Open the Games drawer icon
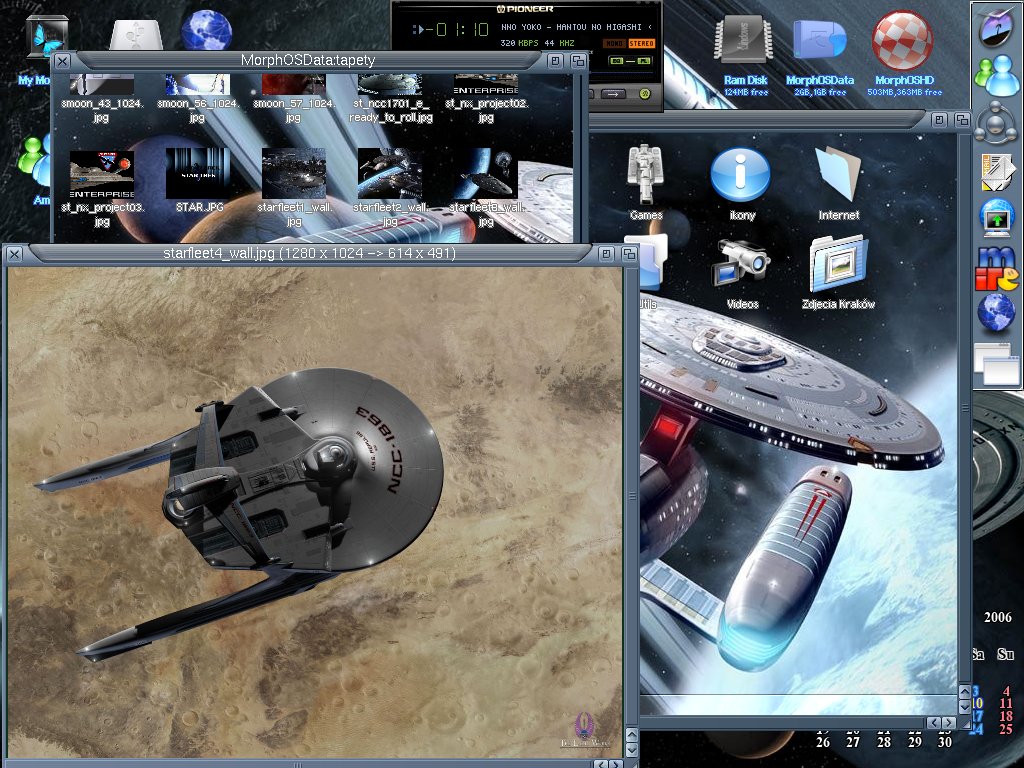 pyautogui.click(x=645, y=174)
